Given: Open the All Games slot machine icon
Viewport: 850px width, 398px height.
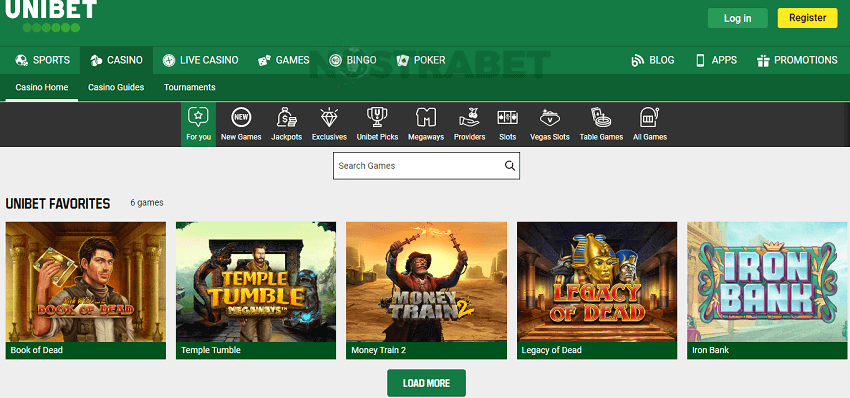Looking at the screenshot, I should click(649, 118).
